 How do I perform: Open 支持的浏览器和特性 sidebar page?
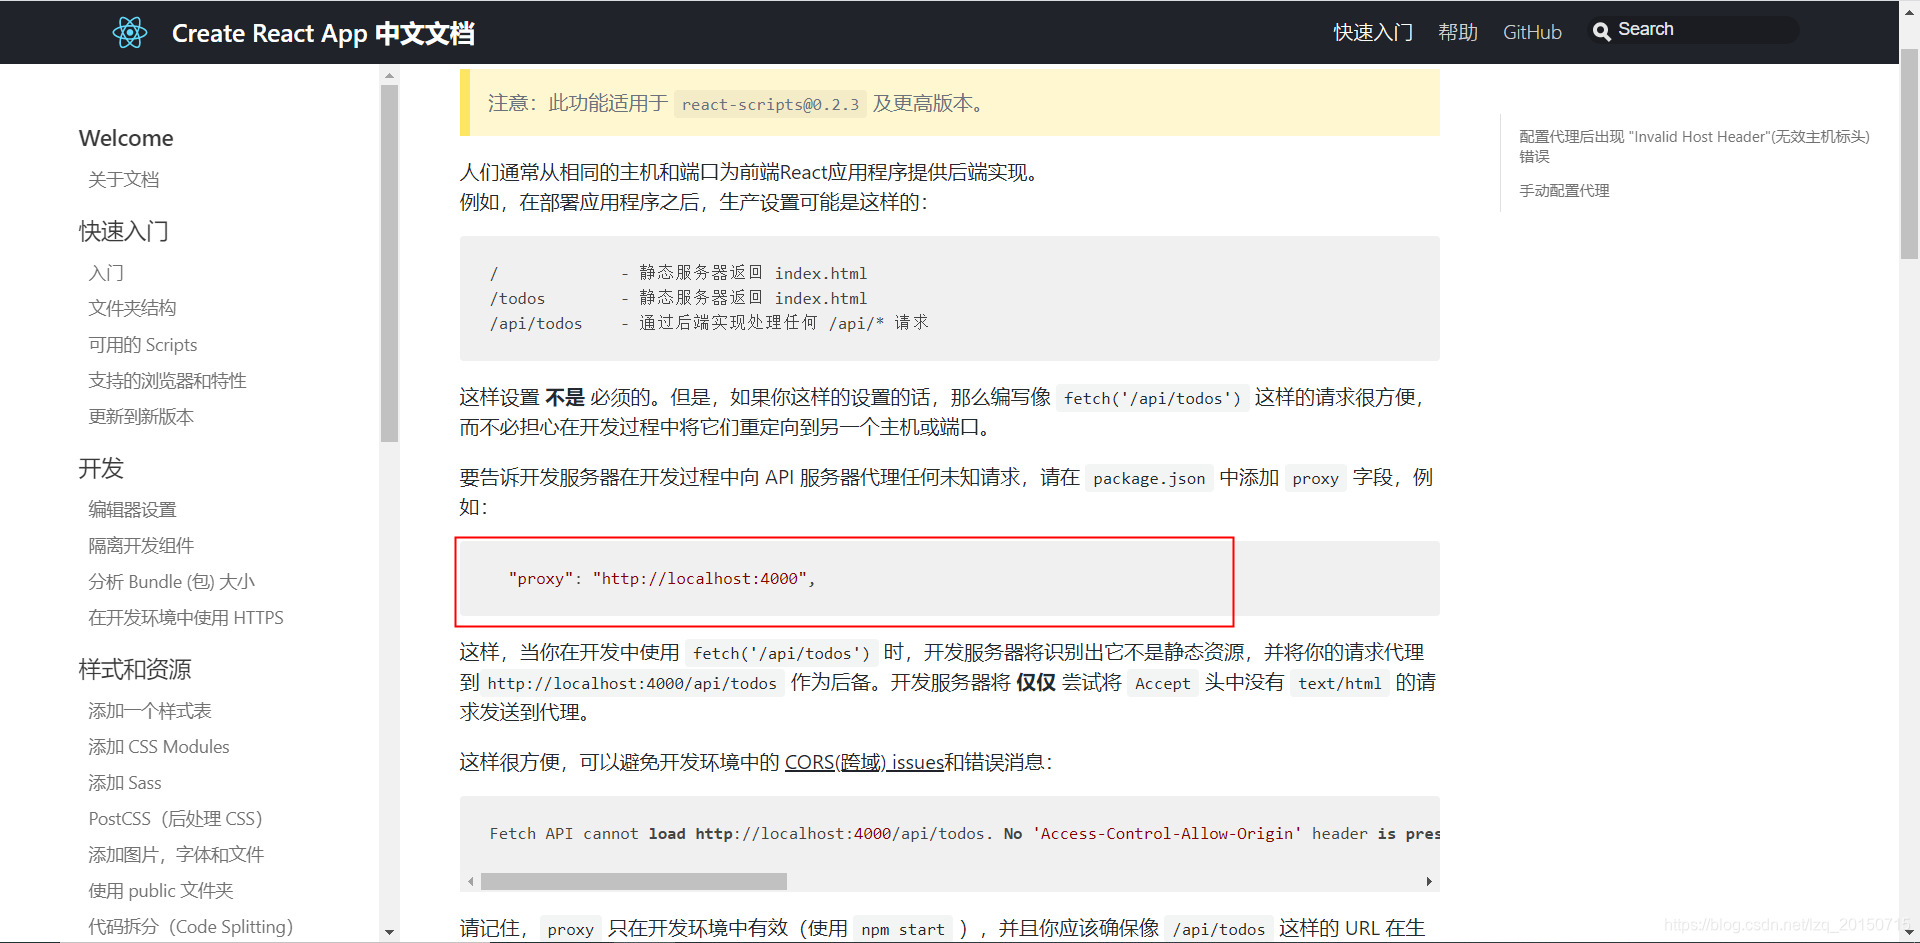point(167,381)
